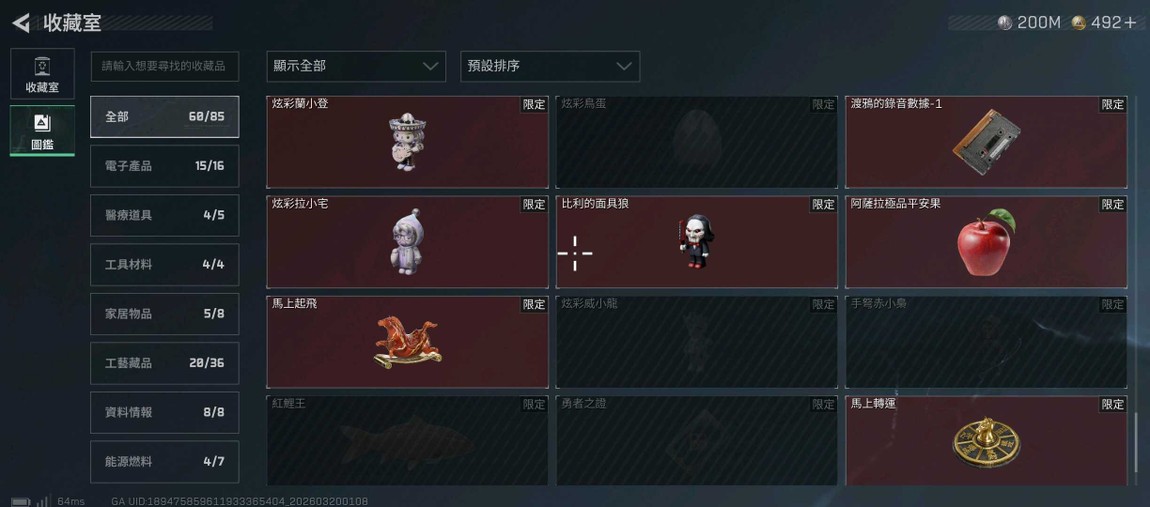This screenshot has width=1150, height=507.
Task: Open the 醫療道具 category
Action: pos(164,215)
